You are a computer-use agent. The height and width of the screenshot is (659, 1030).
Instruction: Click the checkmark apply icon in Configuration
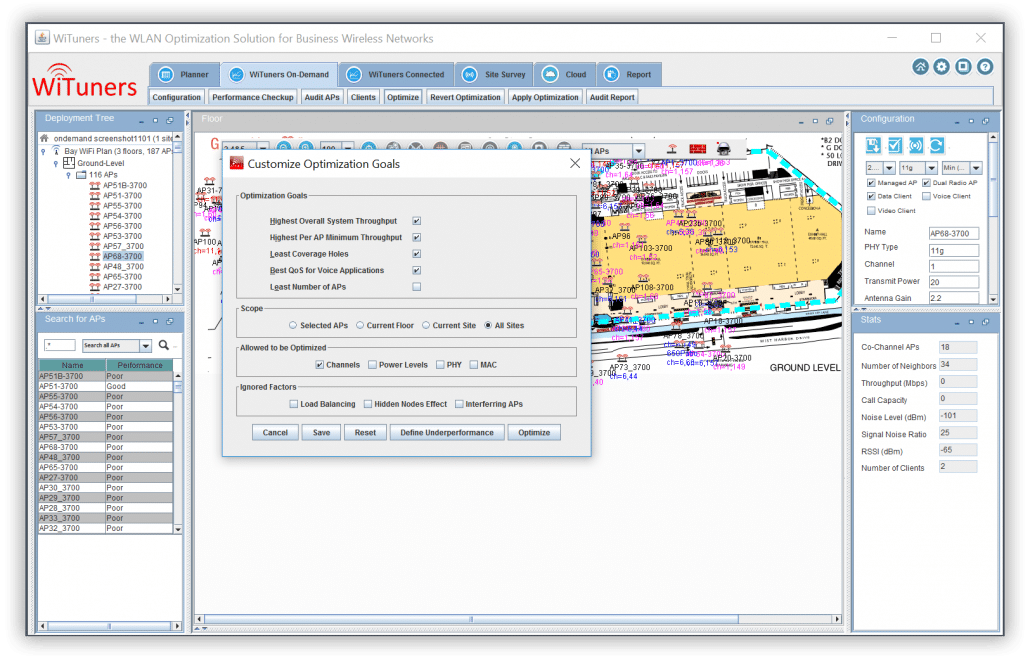[x=894, y=145]
